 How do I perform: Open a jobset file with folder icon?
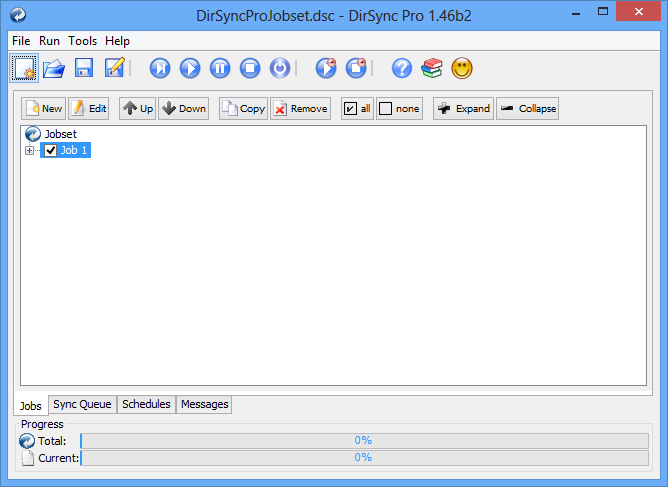[x=54, y=68]
